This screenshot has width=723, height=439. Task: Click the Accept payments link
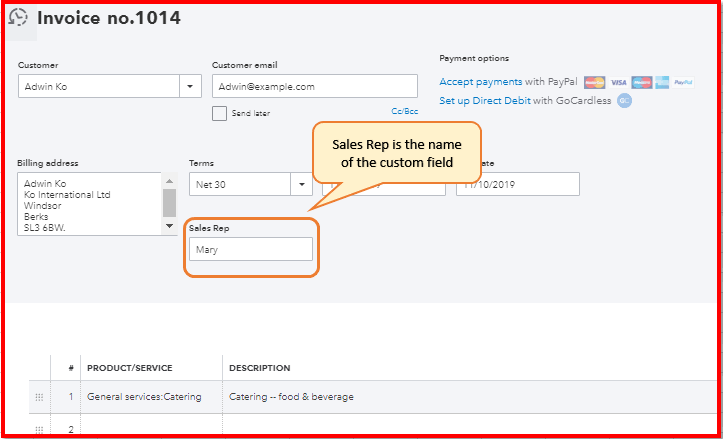click(480, 82)
